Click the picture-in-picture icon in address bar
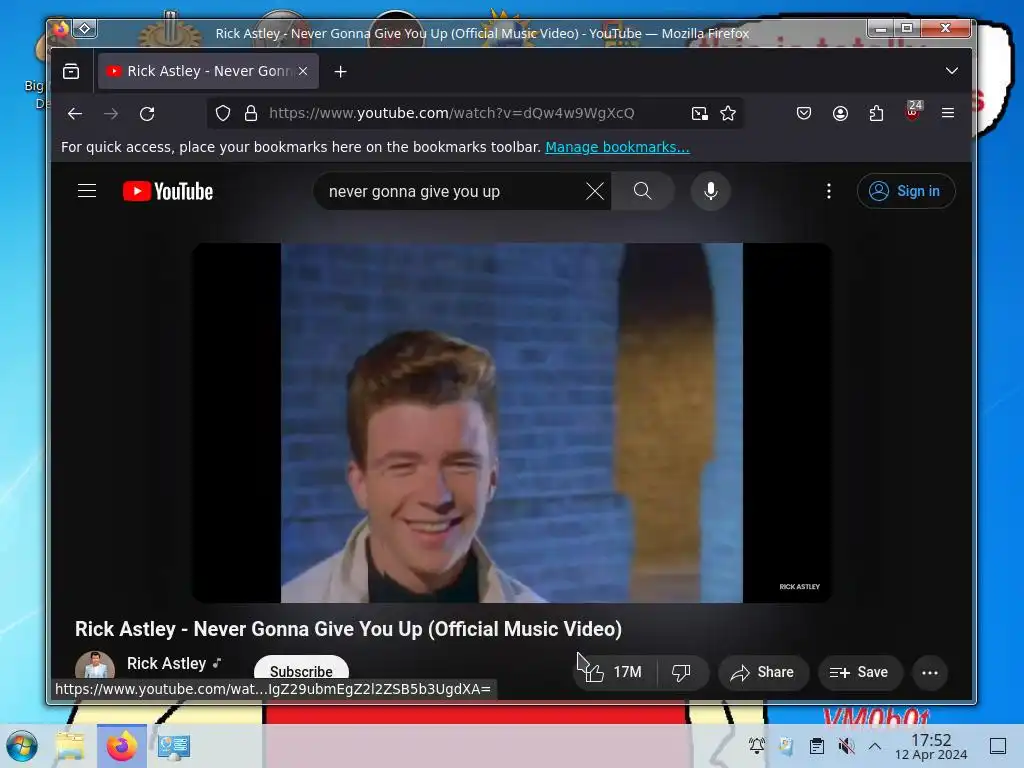The image size is (1024, 768). pos(699,114)
